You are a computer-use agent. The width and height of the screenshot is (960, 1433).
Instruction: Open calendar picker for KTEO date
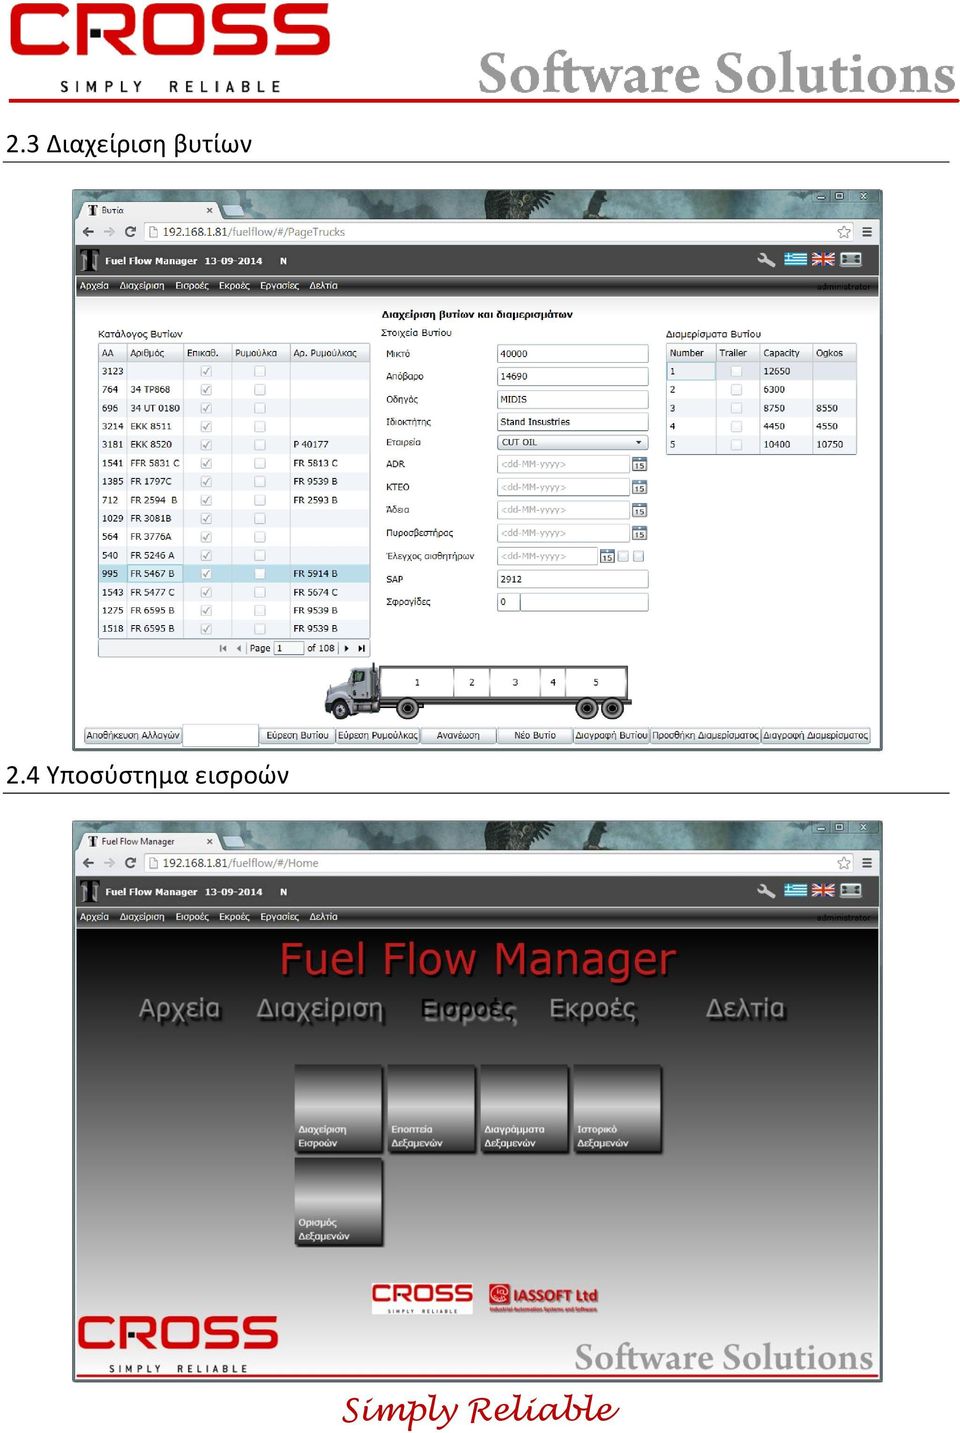pyautogui.click(x=639, y=488)
